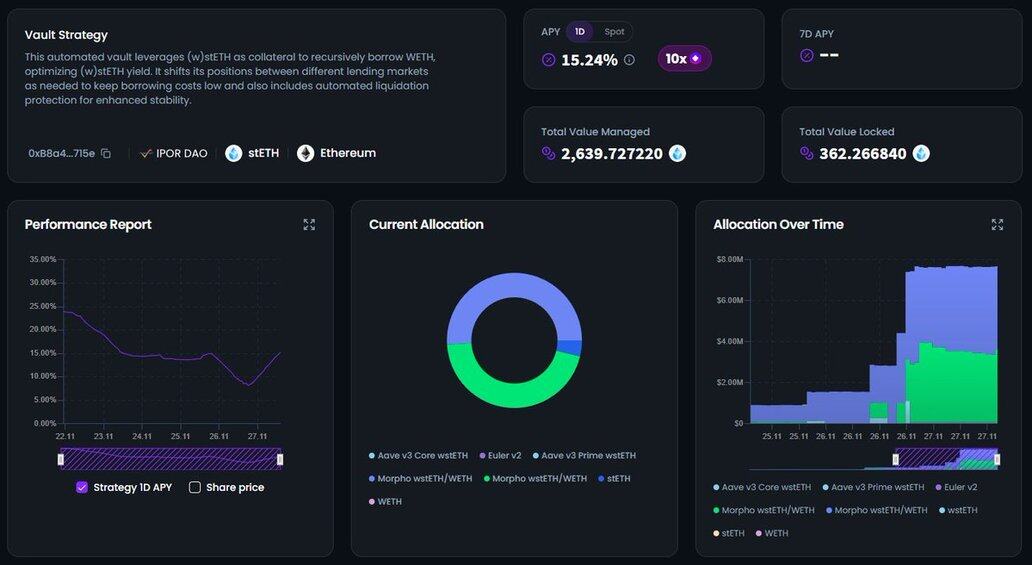Screen dimensions: 1032x565
Task: Click the info icon beside 15.24% APY
Action: click(x=629, y=60)
